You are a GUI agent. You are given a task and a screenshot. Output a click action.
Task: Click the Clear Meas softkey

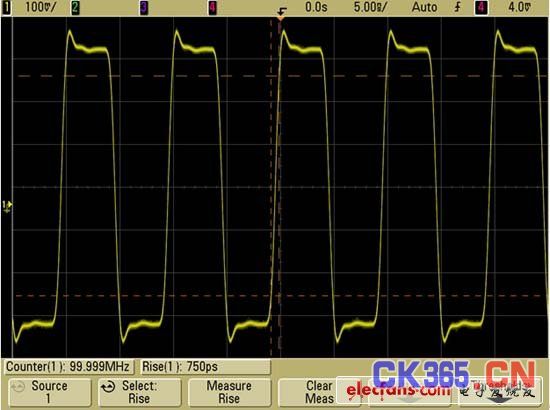(319, 392)
